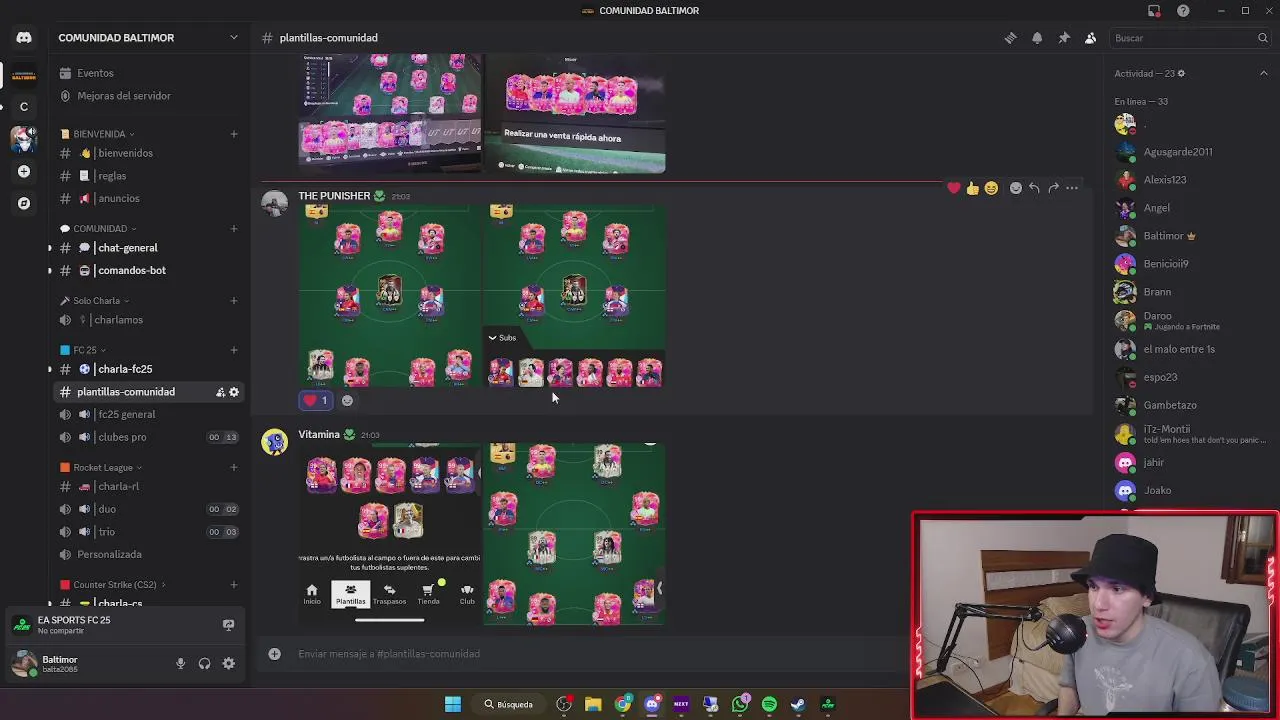The width and height of the screenshot is (1280, 720).
Task: React with the grinning face quick reaction
Action: (x=991, y=188)
